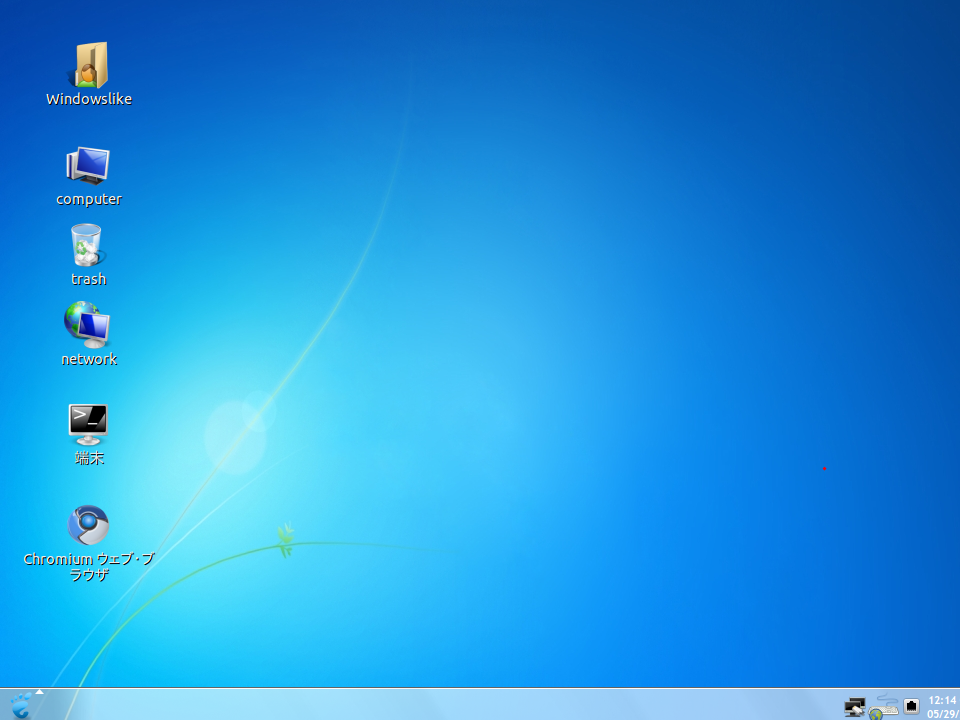Click the two-monitors network tray icon
The image size is (960, 720).
coord(854,707)
